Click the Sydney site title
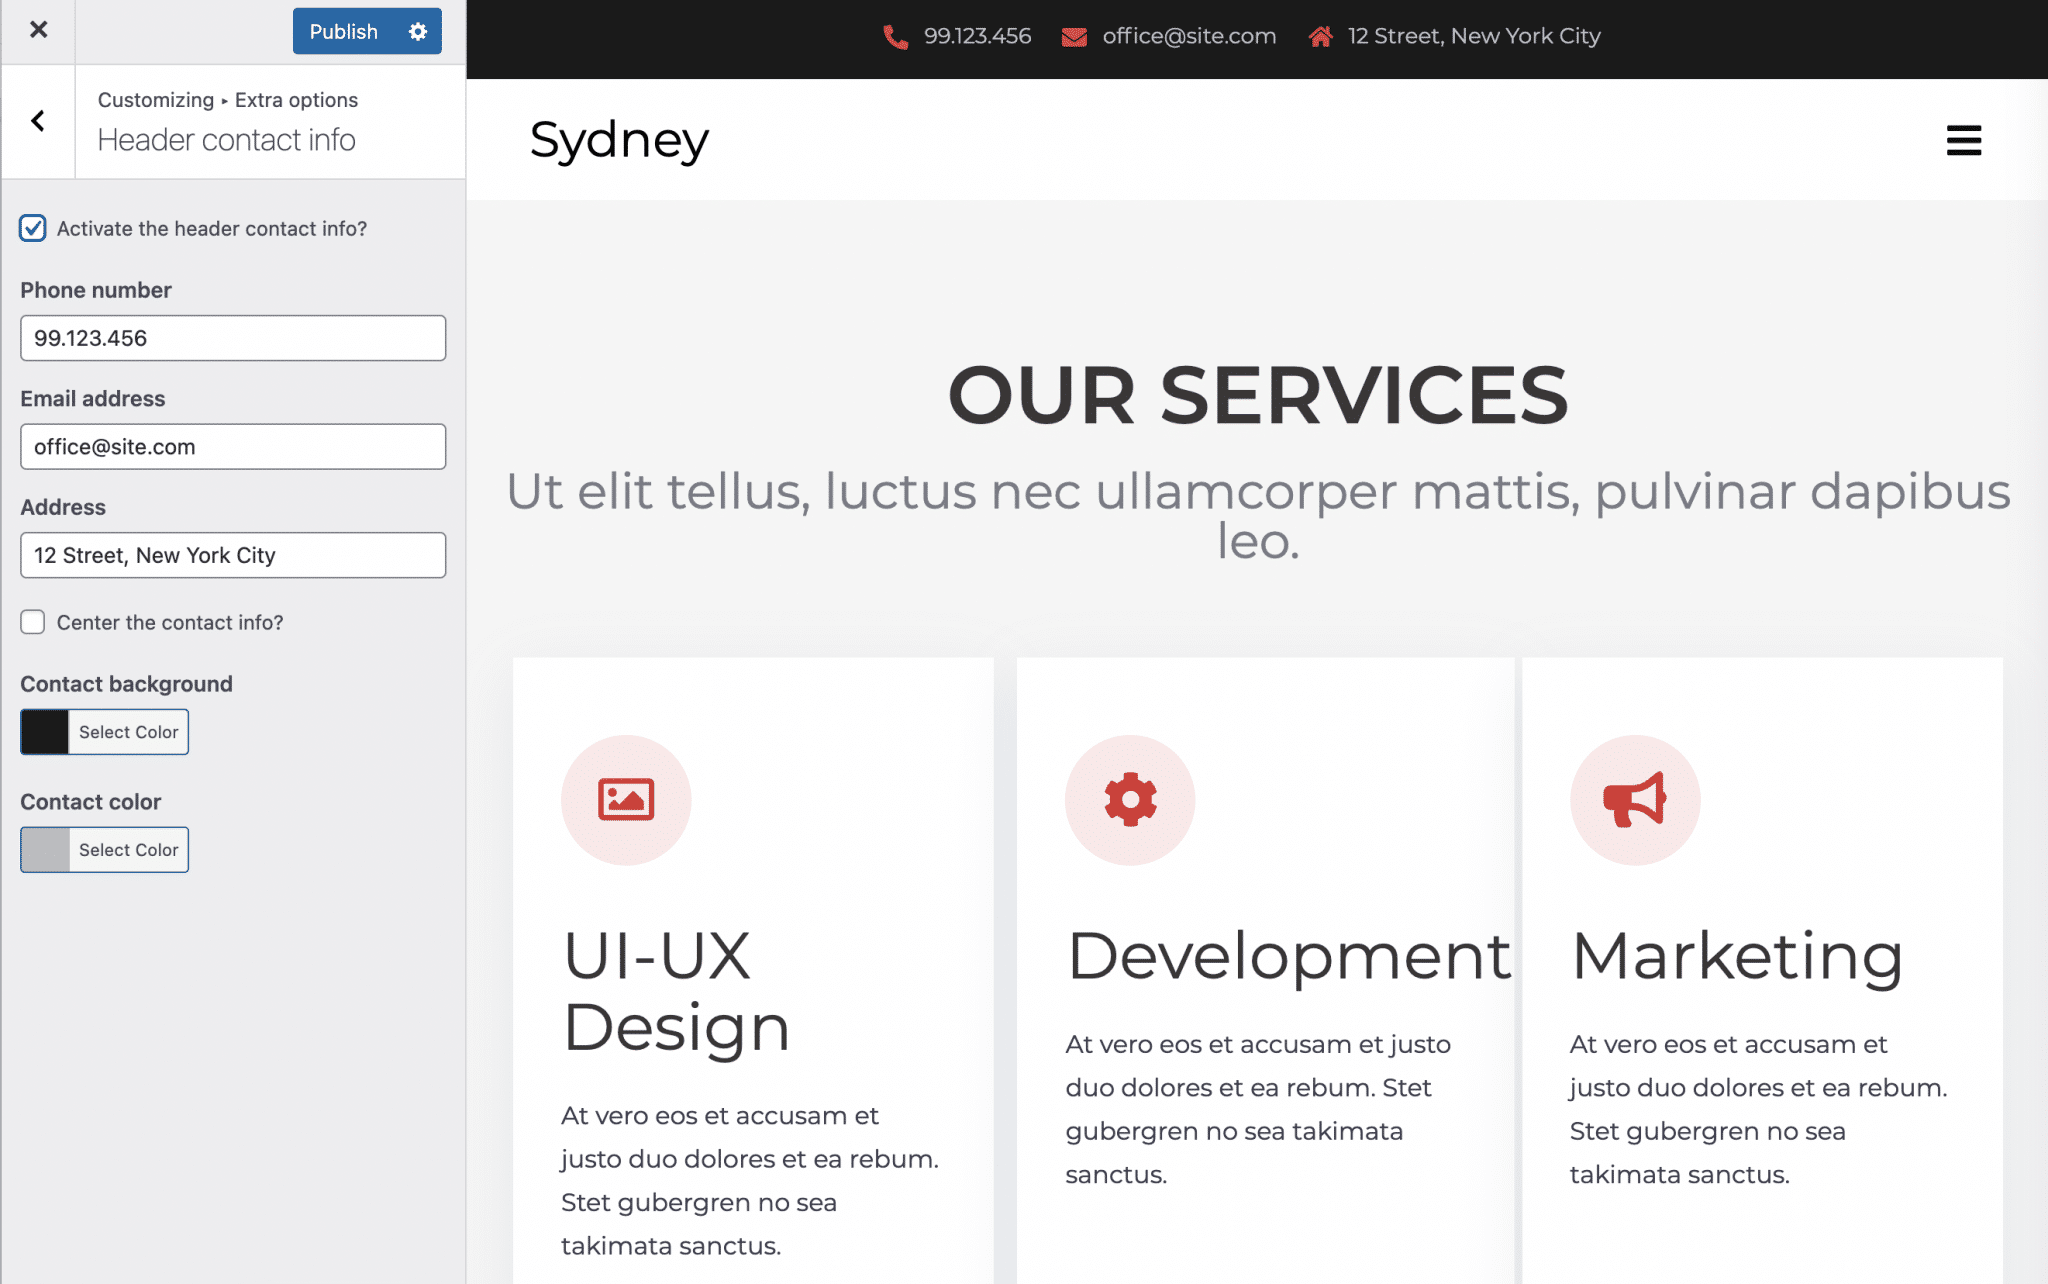Image resolution: width=2048 pixels, height=1284 pixels. click(619, 140)
